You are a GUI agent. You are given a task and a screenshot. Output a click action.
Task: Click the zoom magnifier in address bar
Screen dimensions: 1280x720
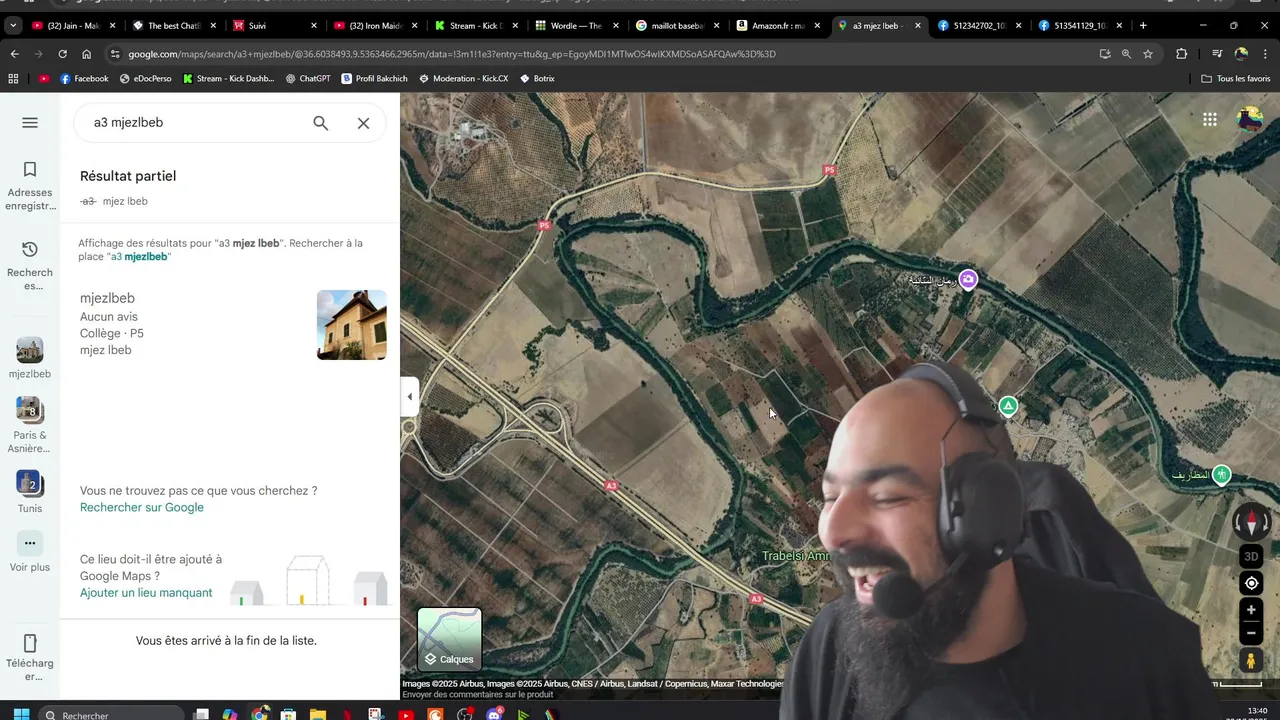[1126, 54]
